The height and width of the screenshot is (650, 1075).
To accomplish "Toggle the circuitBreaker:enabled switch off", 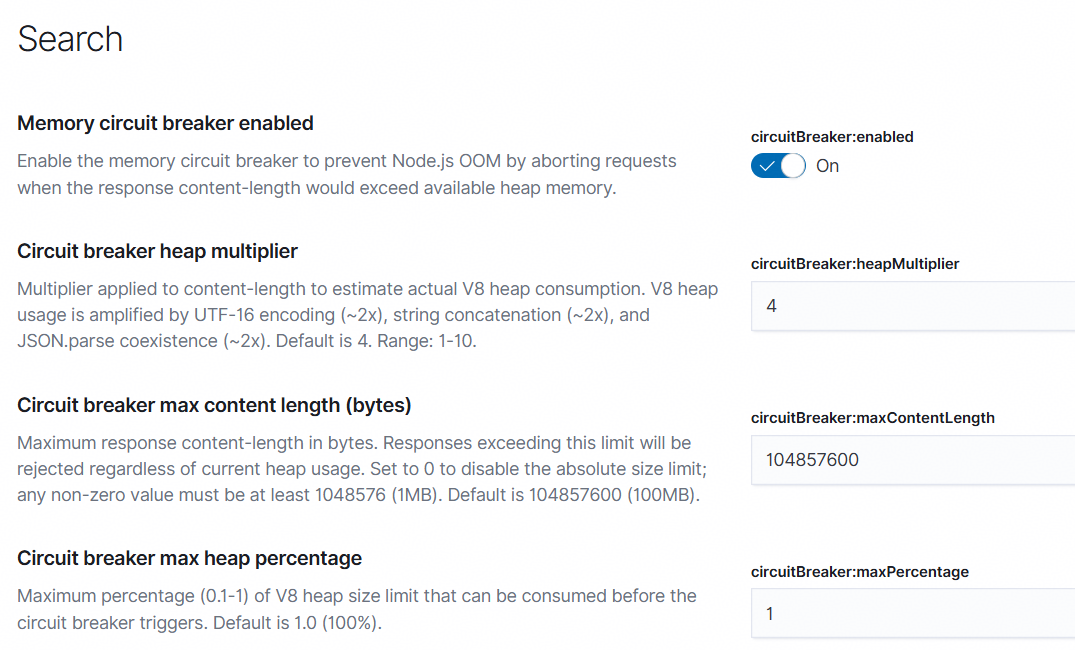I will tap(778, 166).
